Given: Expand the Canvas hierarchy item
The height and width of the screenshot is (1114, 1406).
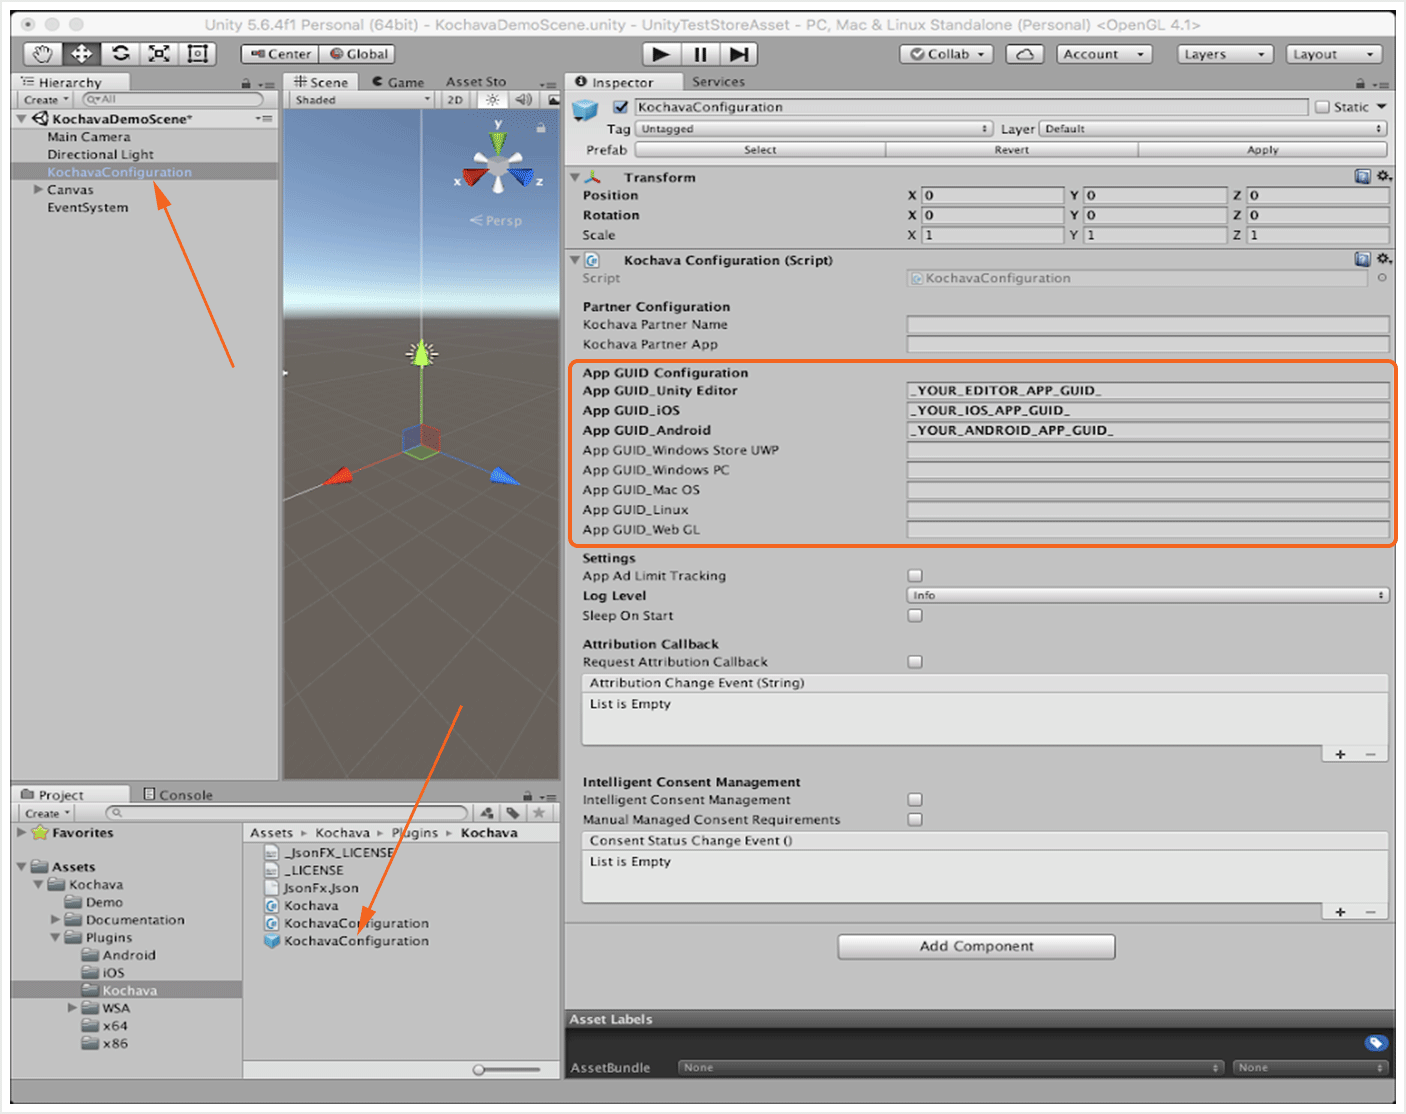Looking at the screenshot, I should pyautogui.click(x=38, y=189).
